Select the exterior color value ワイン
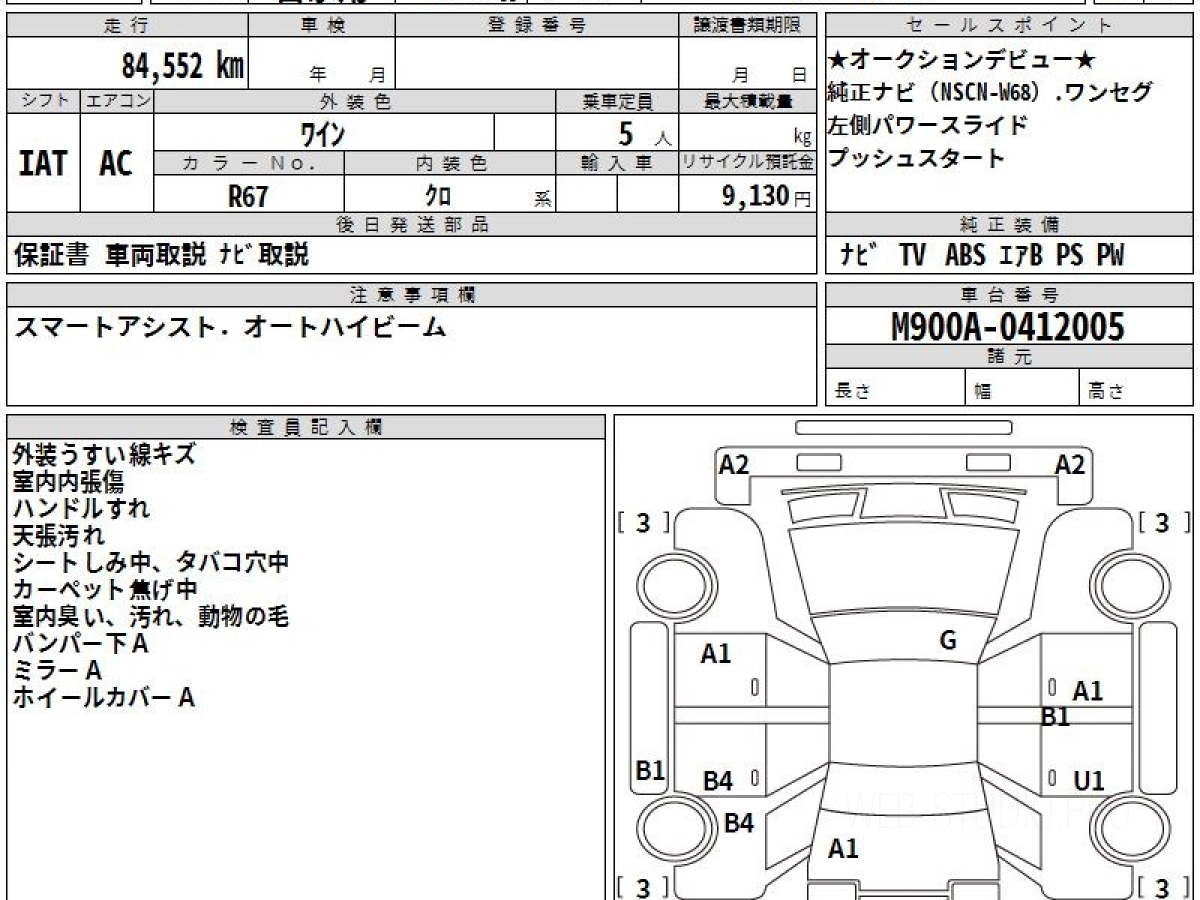 324,133
